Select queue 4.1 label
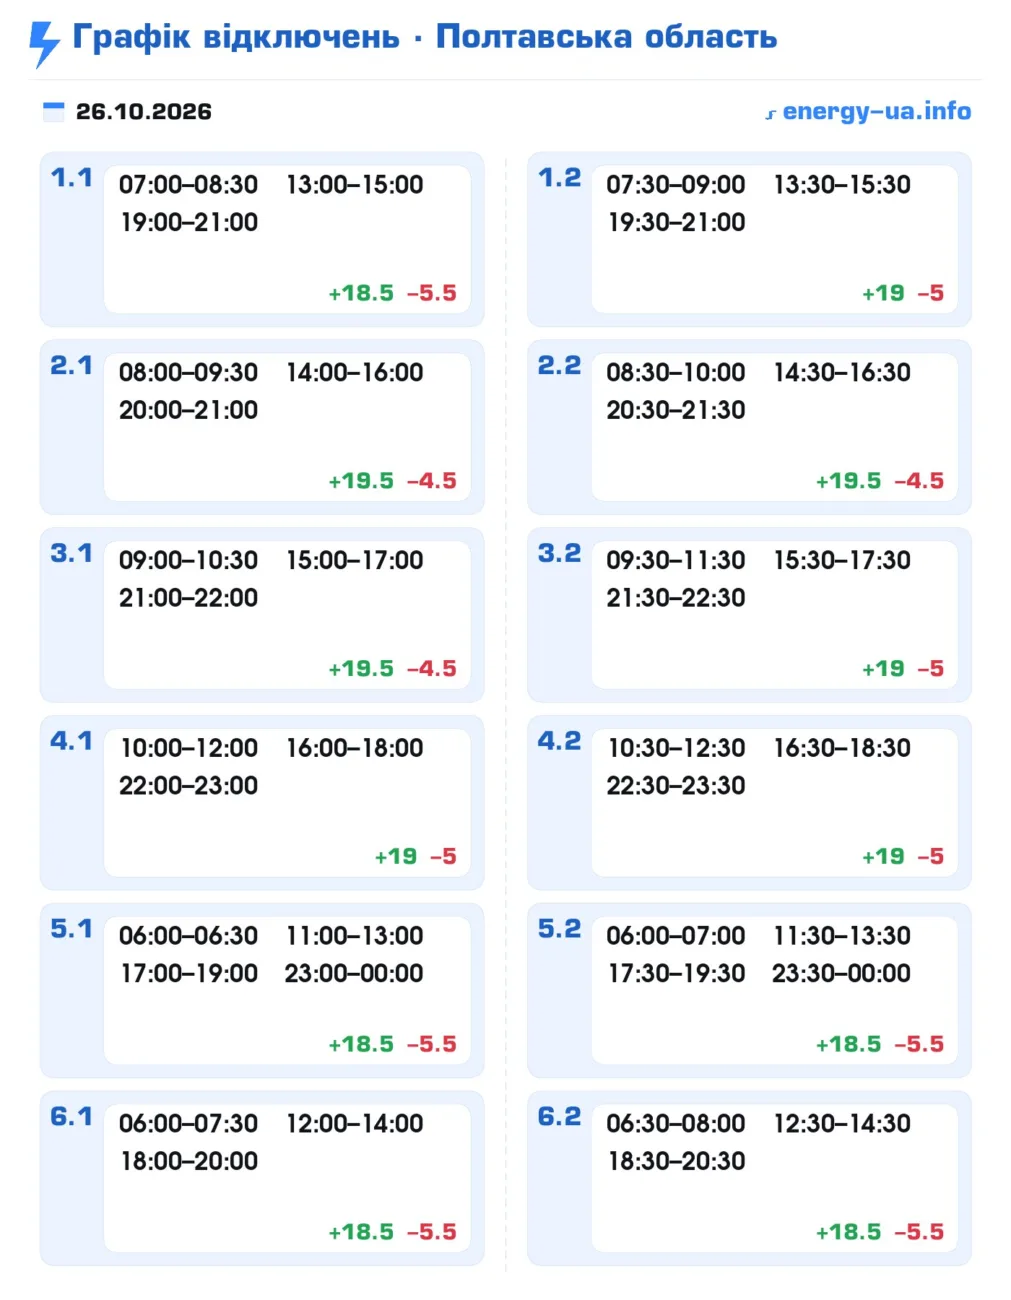Screen dimensions: 1011x1300 (71, 742)
